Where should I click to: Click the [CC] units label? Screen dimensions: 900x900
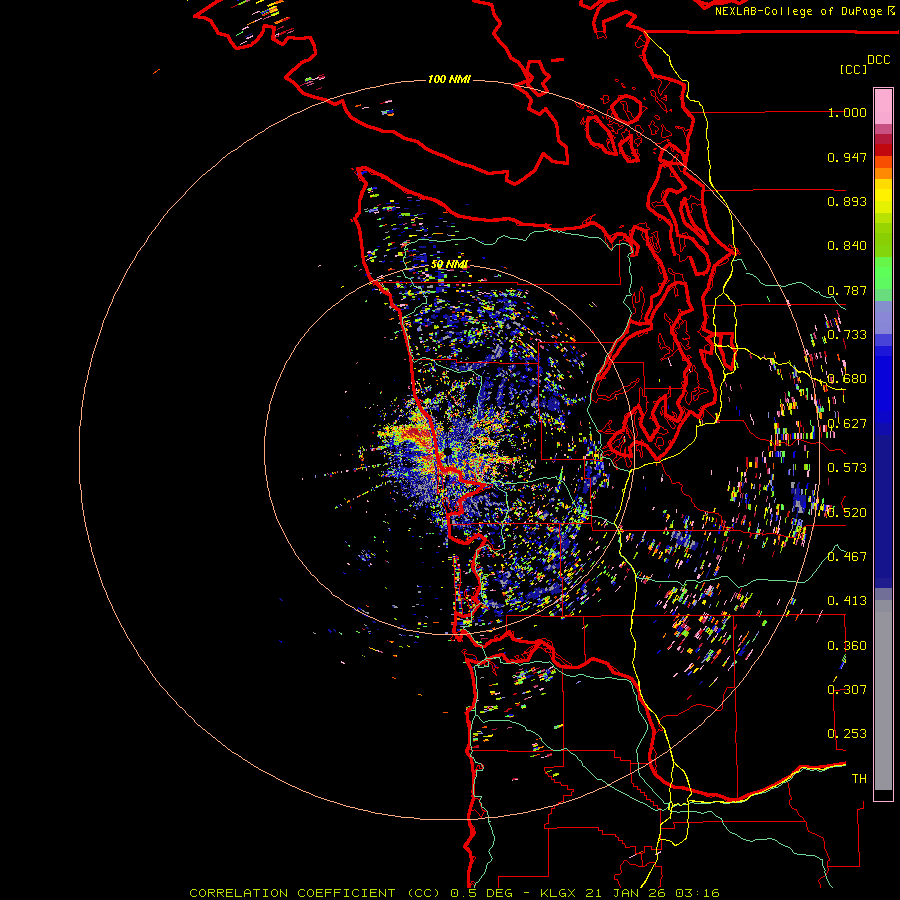[x=853, y=69]
